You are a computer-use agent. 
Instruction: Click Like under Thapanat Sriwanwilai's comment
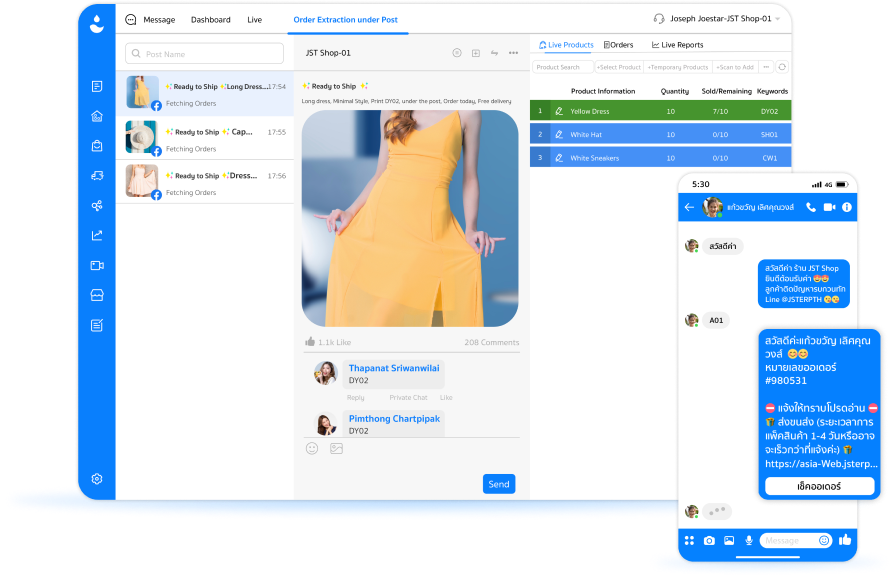[x=446, y=398]
